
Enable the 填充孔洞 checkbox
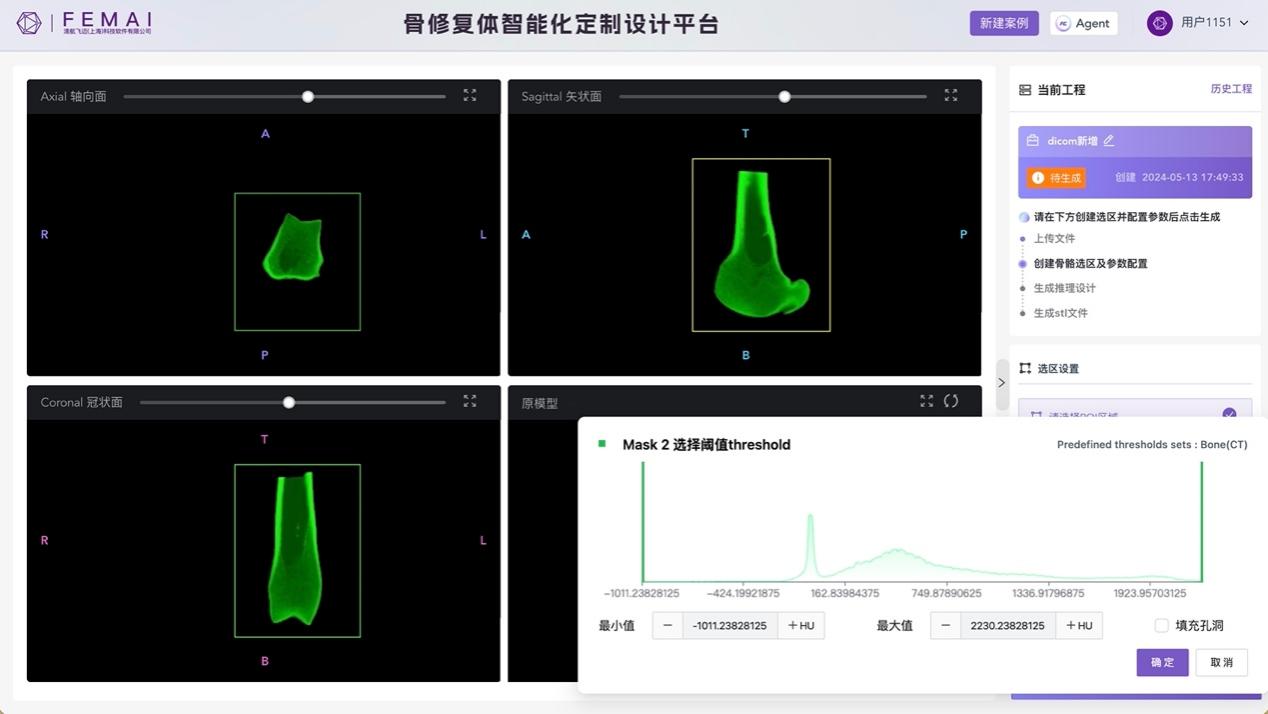tap(1161, 626)
